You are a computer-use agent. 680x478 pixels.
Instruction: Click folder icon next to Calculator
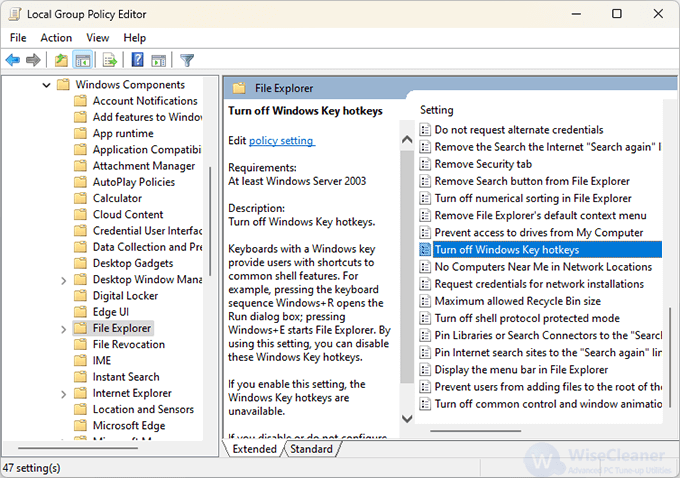(x=80, y=198)
